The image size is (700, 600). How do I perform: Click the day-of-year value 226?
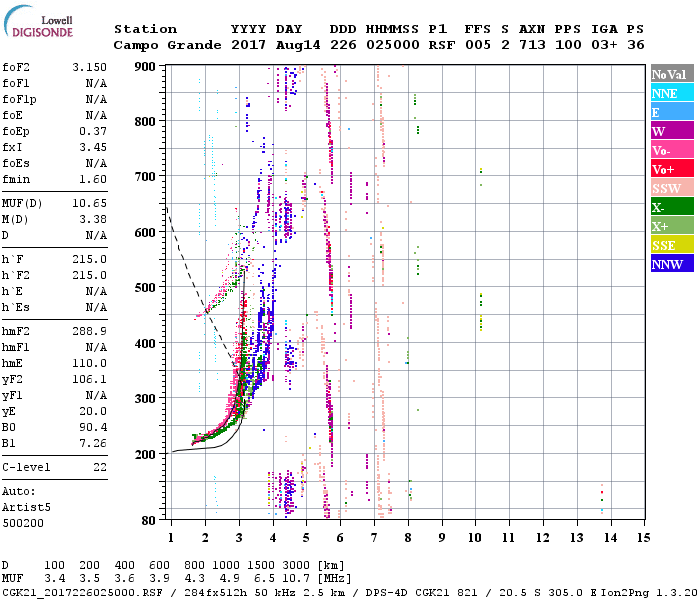[343, 45]
